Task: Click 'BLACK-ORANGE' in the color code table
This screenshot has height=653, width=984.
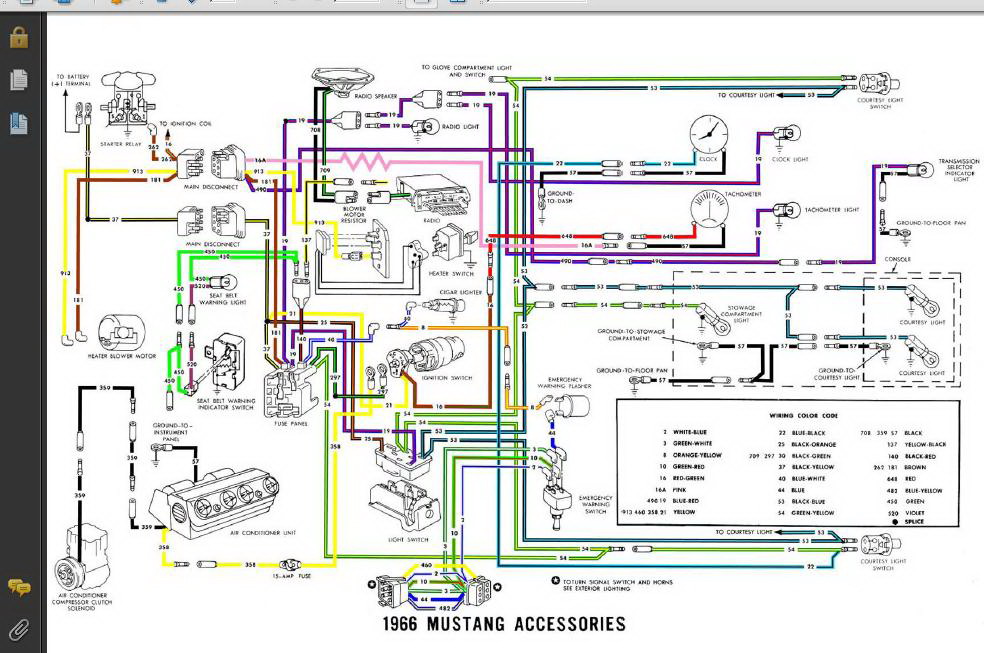Action: (813, 444)
